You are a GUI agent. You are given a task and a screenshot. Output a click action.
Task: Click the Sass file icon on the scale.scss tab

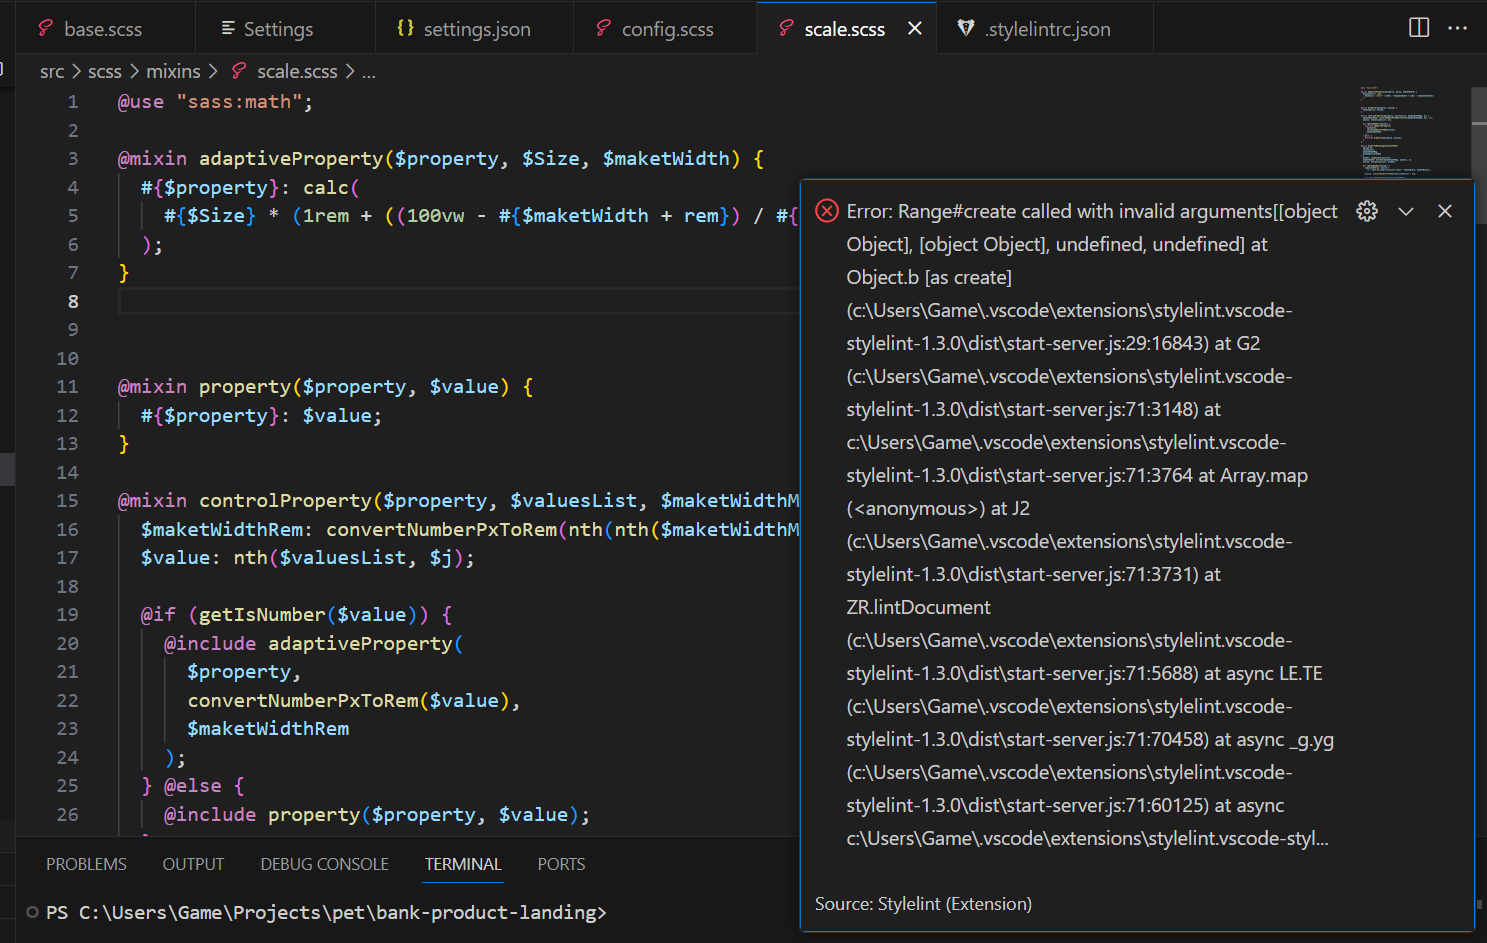point(786,28)
